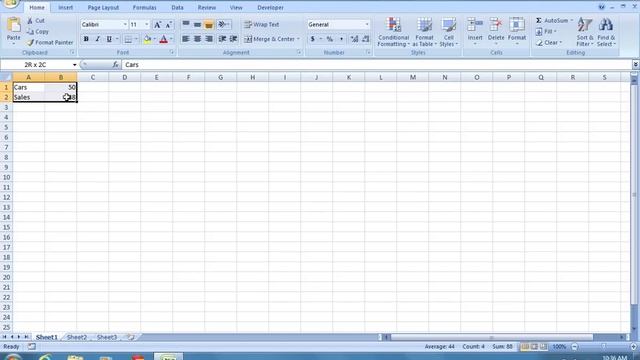Screen dimensions: 640x360
Task: Toggle Bottom Align vertical alignment
Action: (x=209, y=24)
